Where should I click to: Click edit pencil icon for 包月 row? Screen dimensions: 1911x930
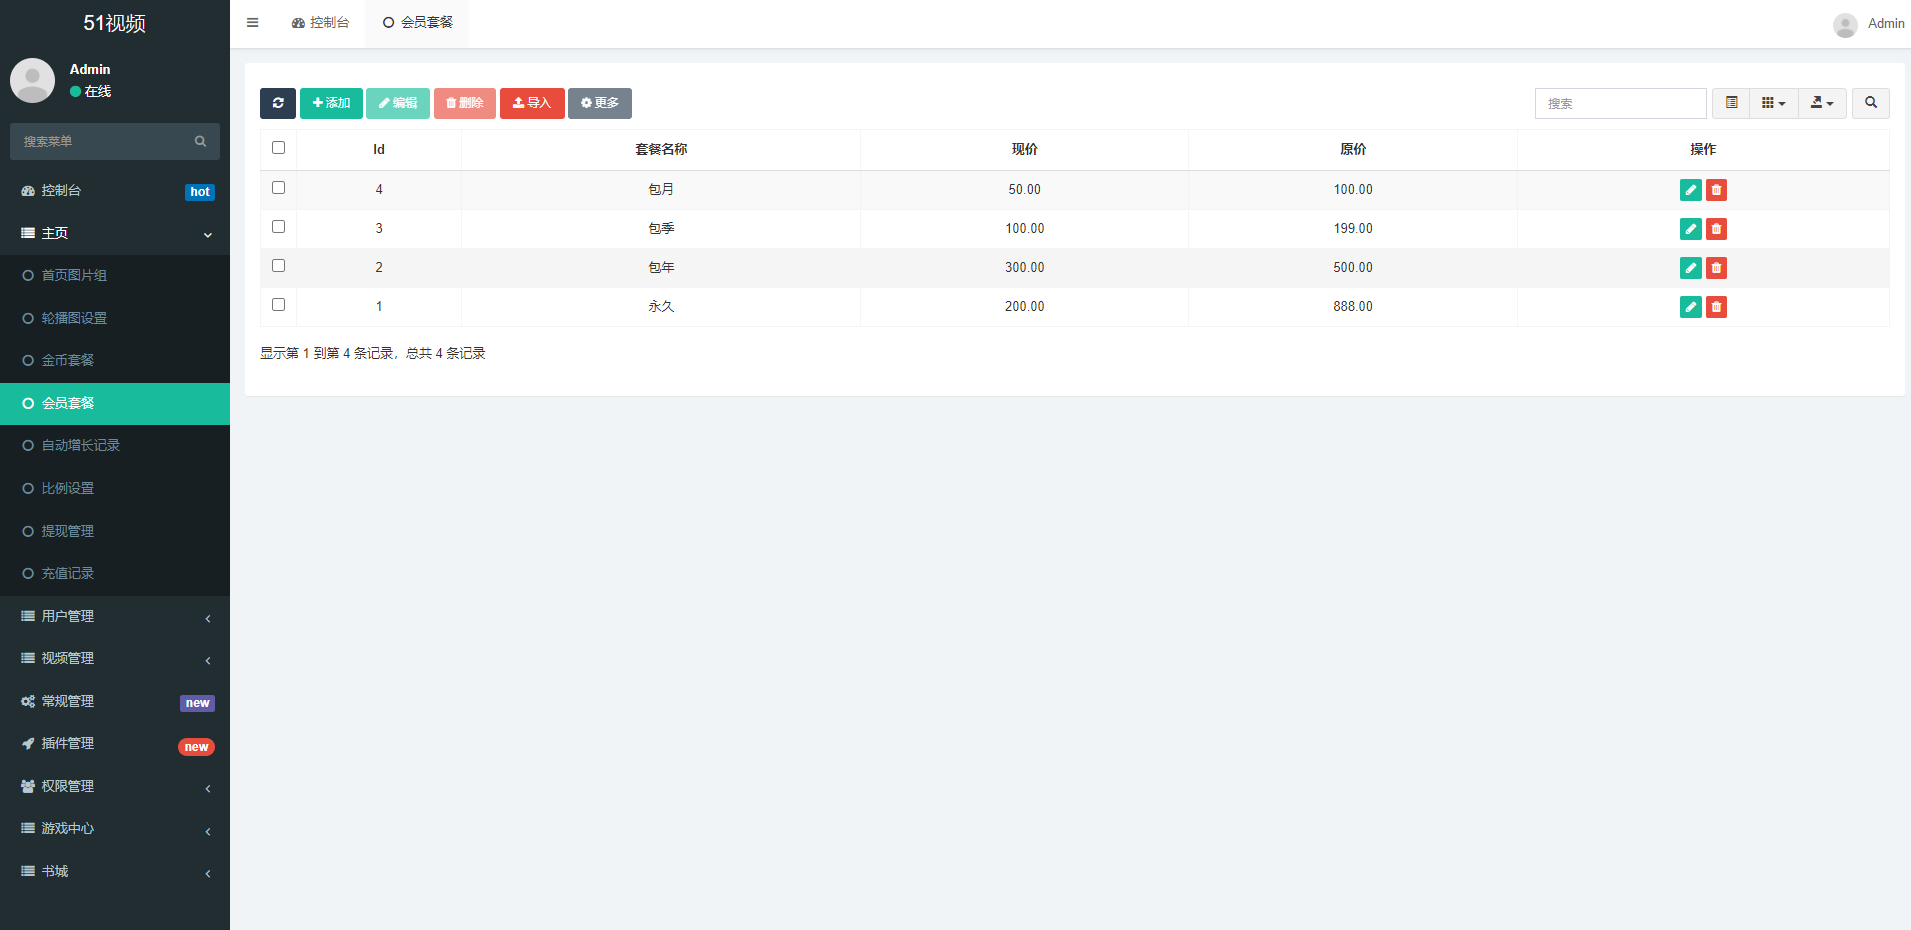1690,190
